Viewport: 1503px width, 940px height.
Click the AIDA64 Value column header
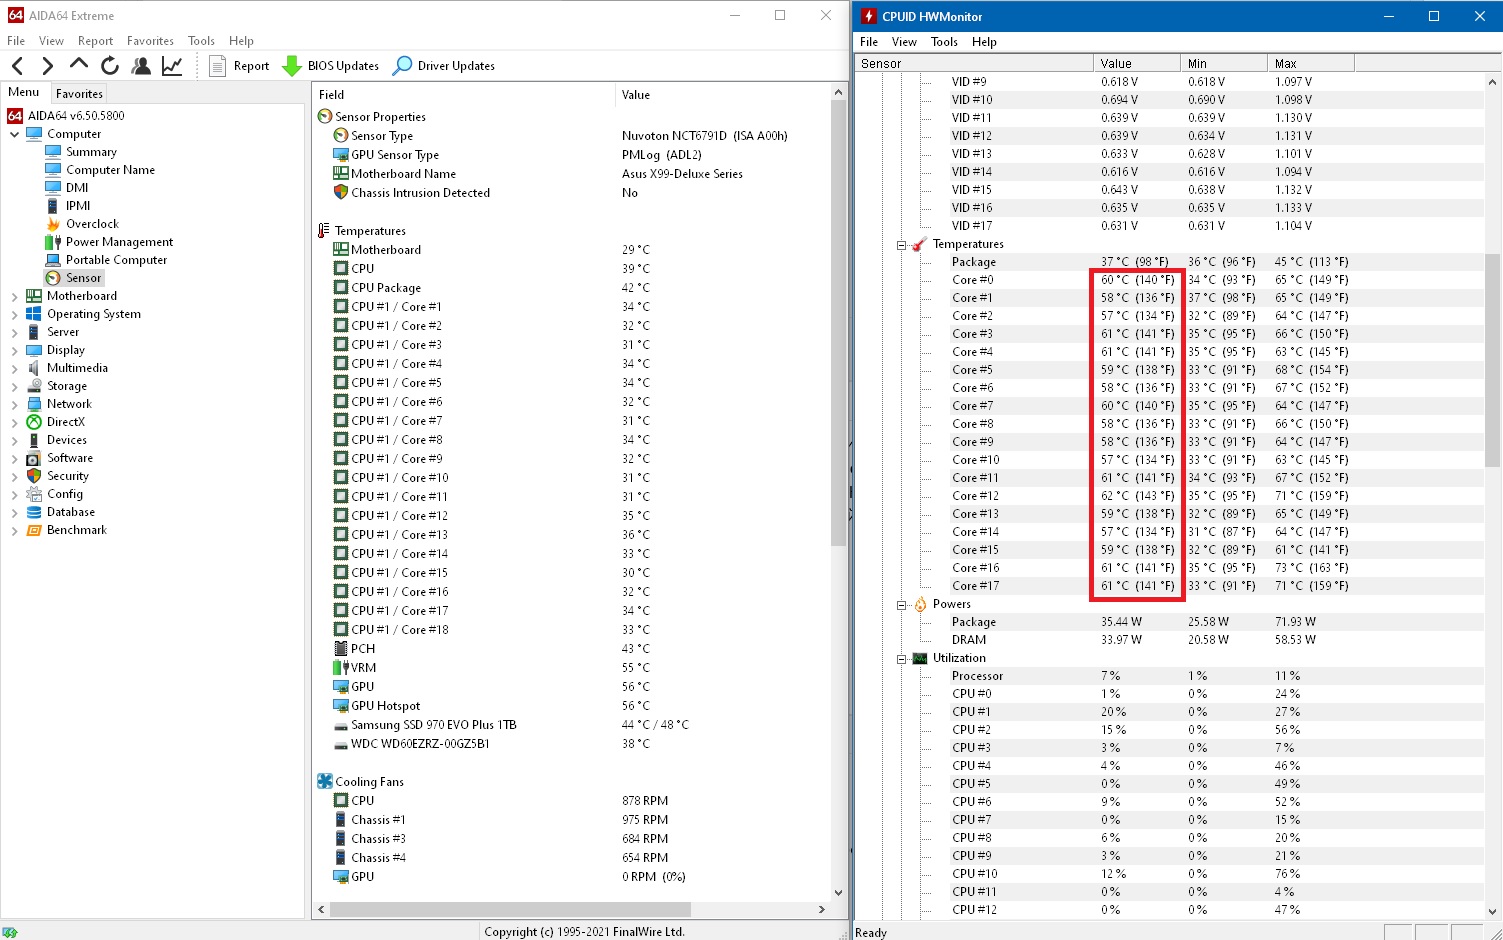(722, 95)
